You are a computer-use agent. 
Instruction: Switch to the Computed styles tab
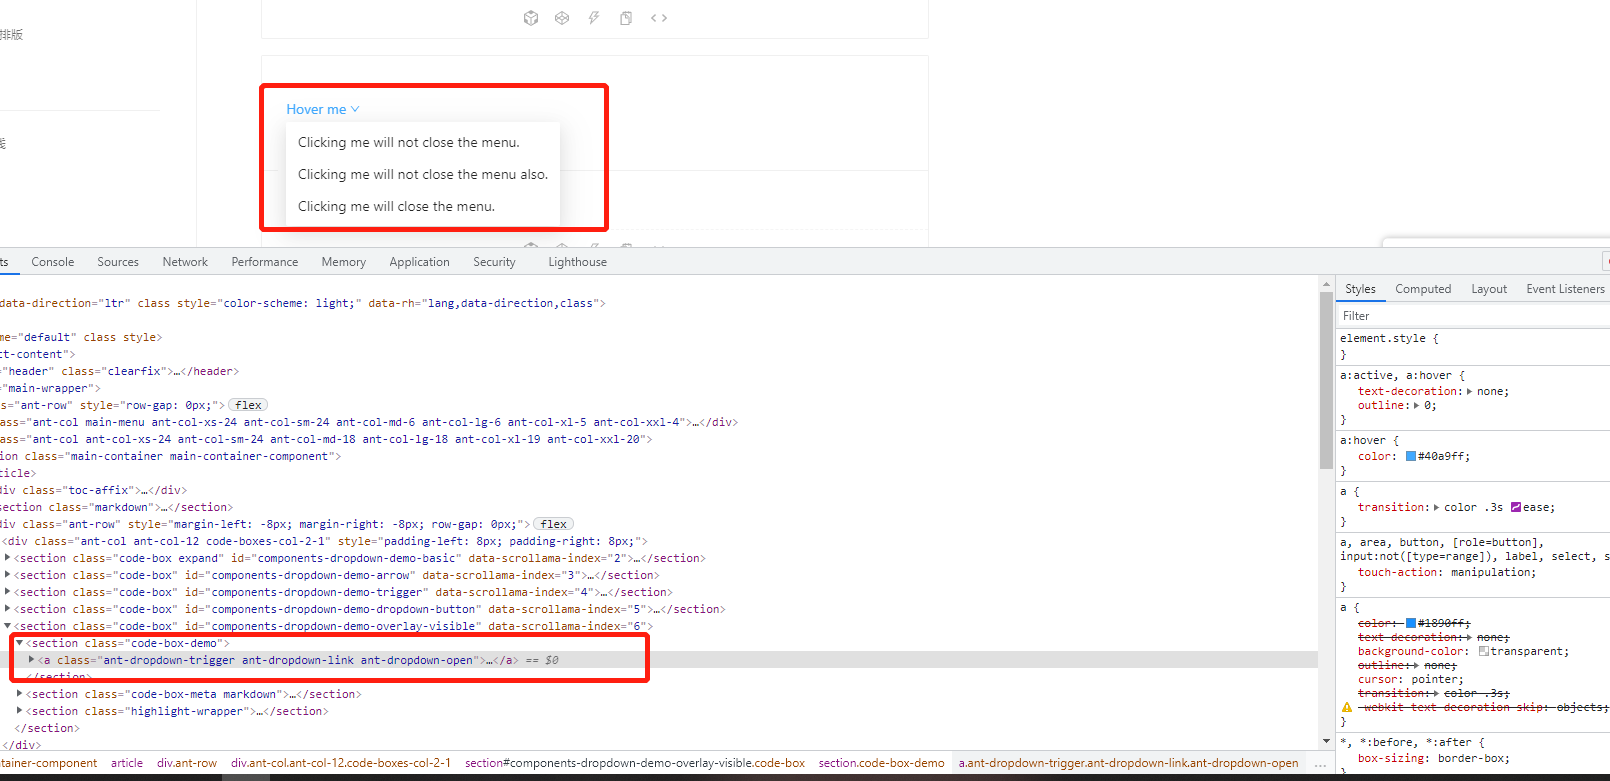pos(1423,289)
